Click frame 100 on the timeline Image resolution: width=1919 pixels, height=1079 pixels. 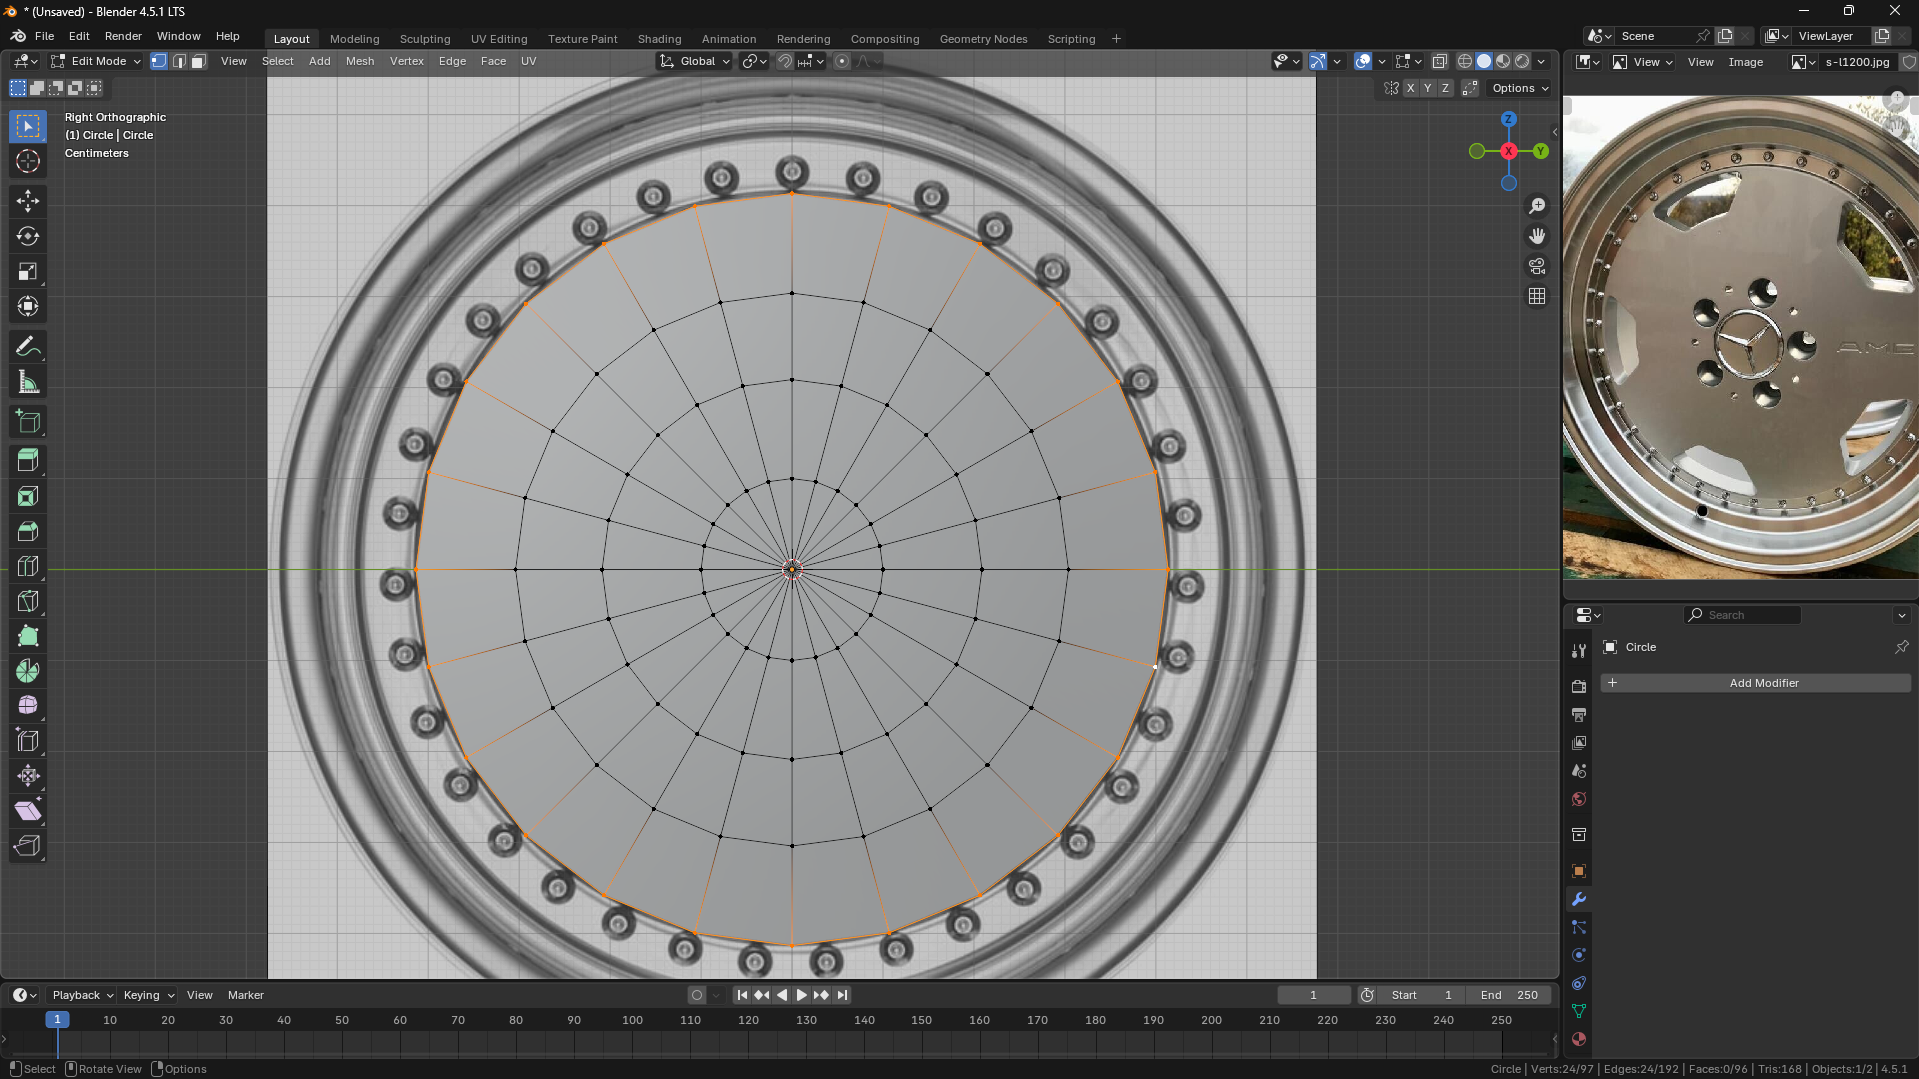click(x=632, y=1021)
